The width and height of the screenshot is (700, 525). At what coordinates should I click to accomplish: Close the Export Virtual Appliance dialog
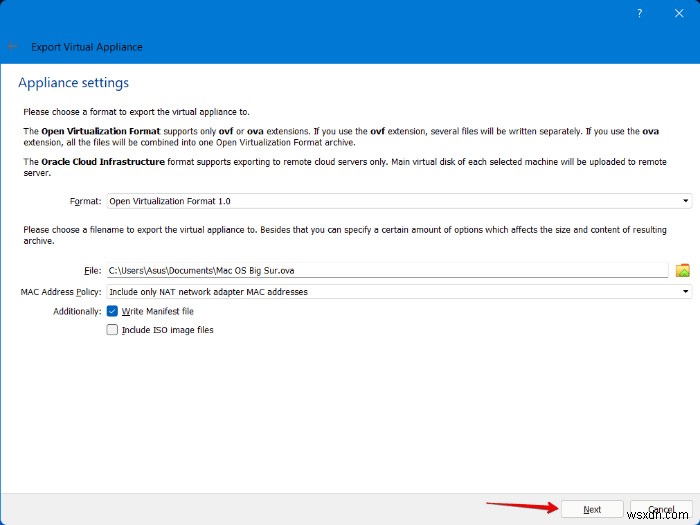679,13
